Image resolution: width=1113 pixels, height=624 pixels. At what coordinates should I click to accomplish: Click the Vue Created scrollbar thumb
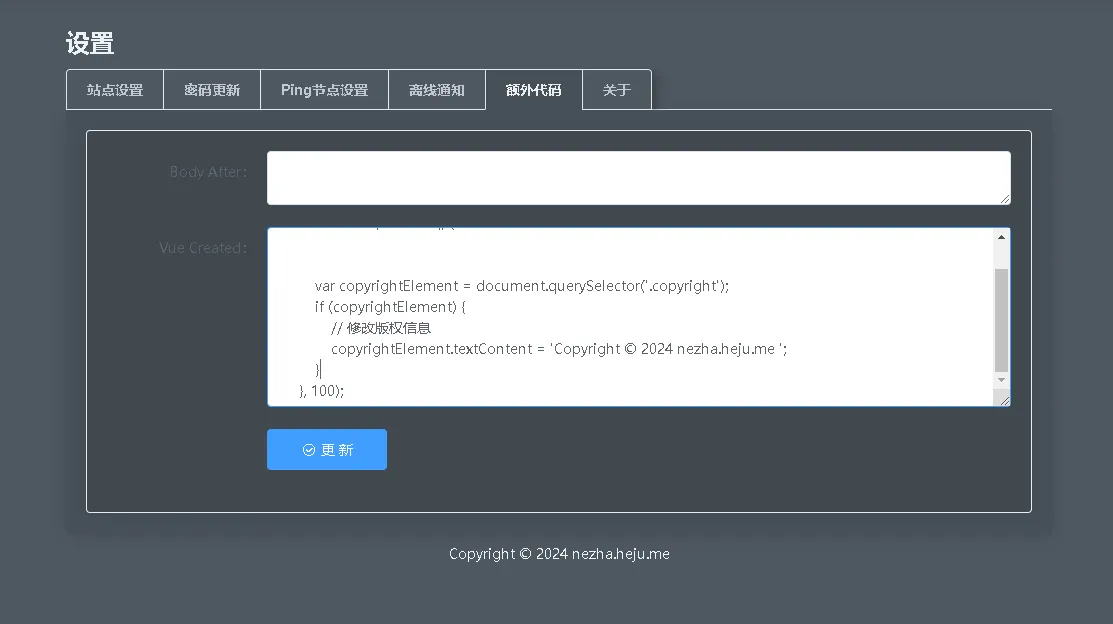(x=1001, y=319)
